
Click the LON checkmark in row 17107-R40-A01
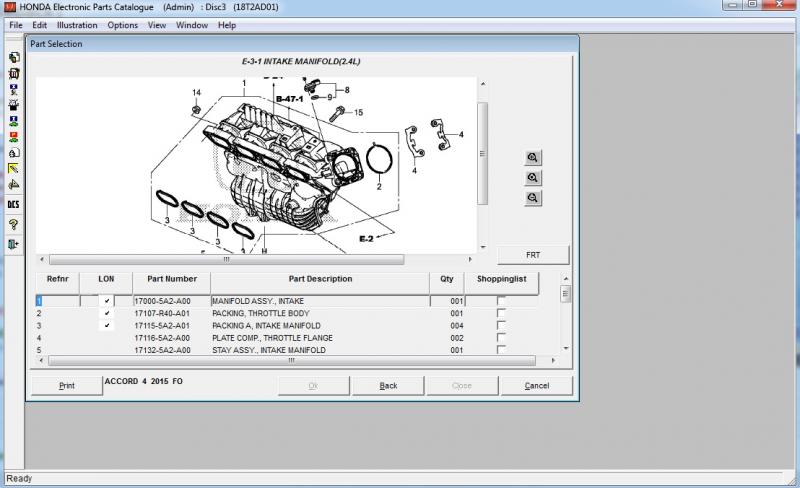click(x=107, y=313)
